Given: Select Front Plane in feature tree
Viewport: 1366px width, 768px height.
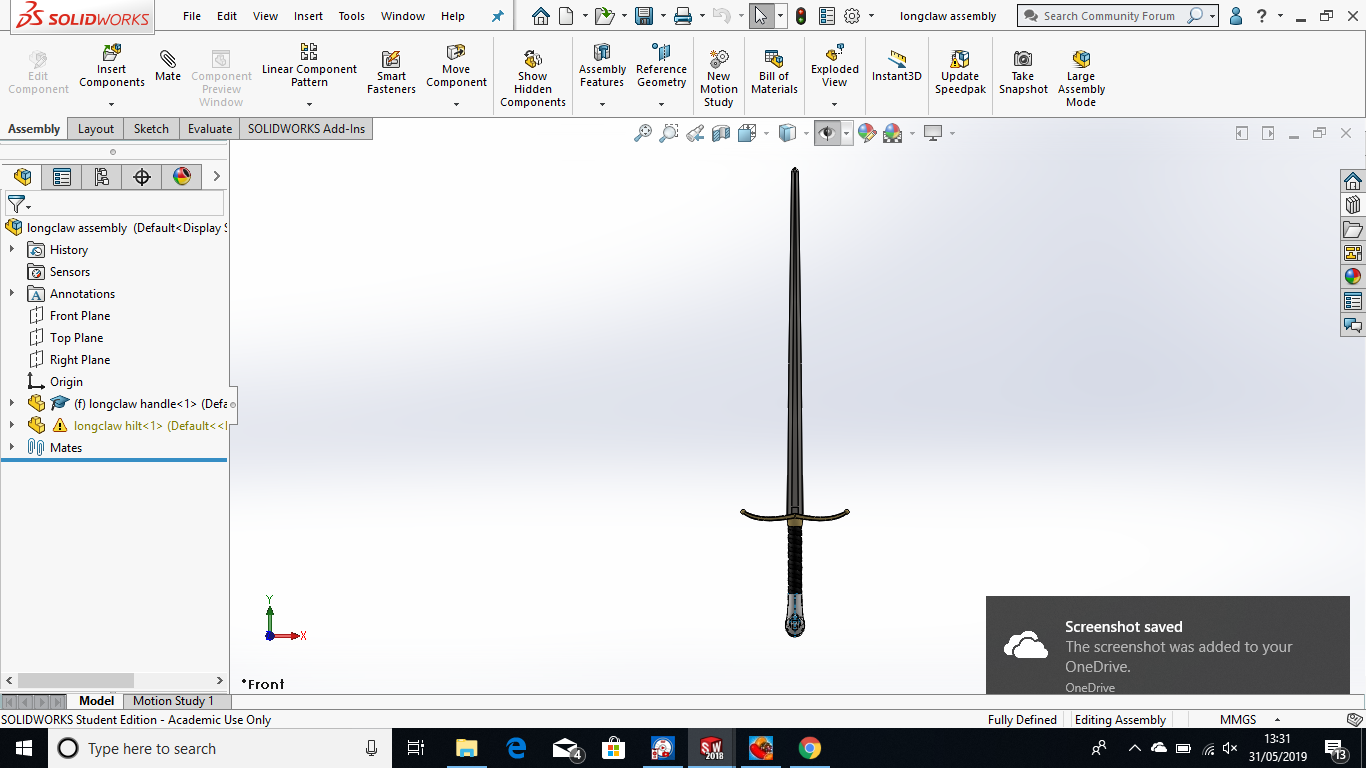Looking at the screenshot, I should pos(80,315).
